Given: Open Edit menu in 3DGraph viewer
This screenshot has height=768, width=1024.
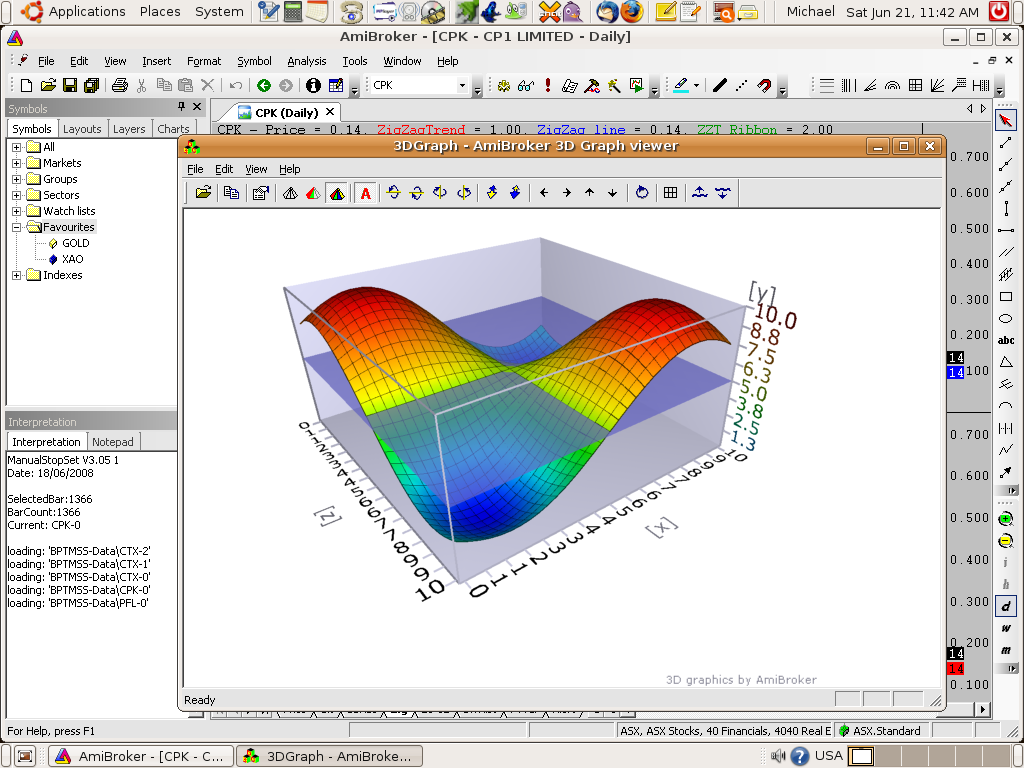Looking at the screenshot, I should pos(224,169).
